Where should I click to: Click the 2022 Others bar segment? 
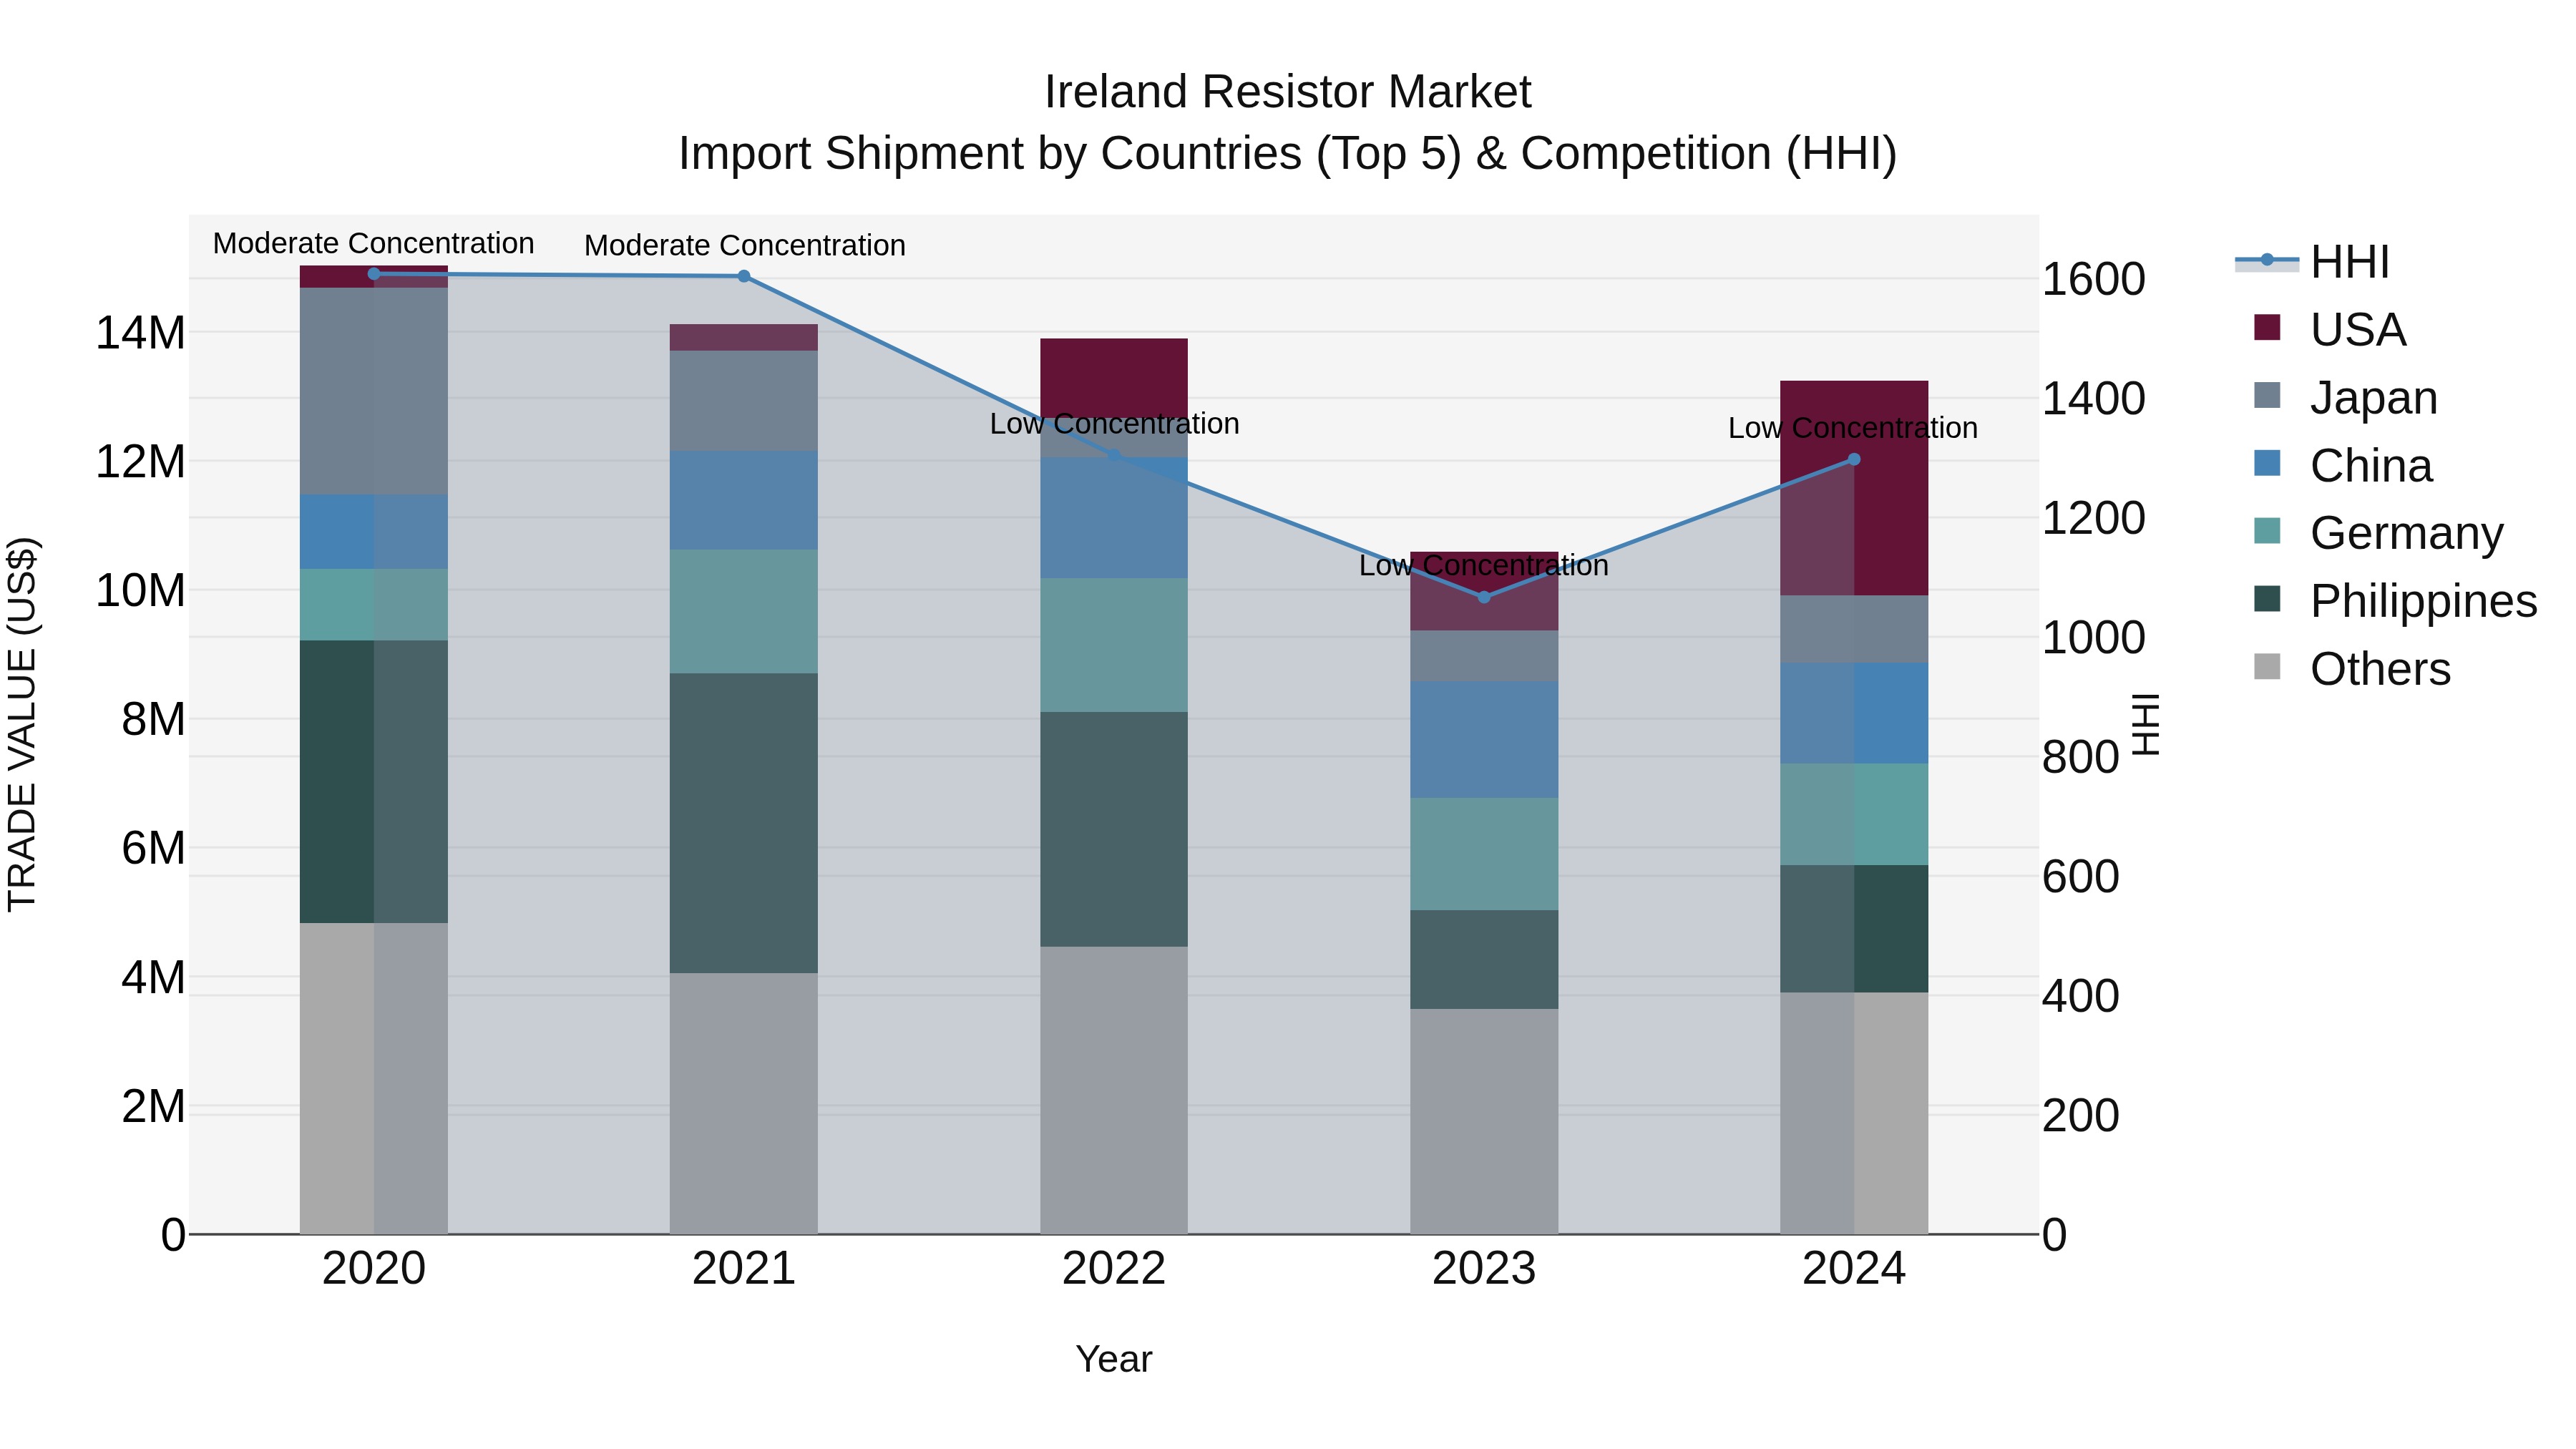click(x=1114, y=1091)
